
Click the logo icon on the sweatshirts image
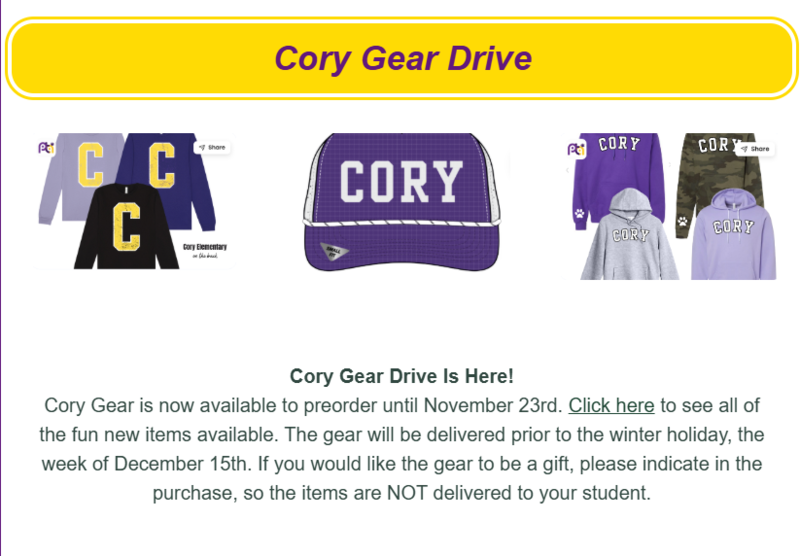44,148
